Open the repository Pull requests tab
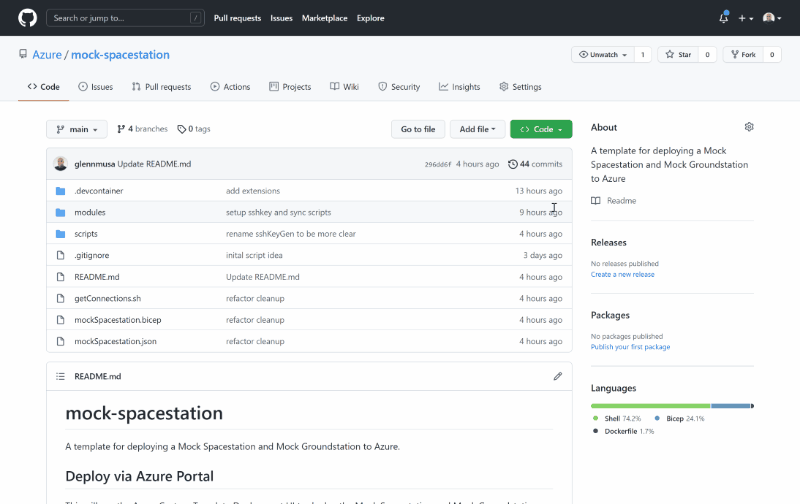Viewport: 800px width, 504px height. tap(161, 87)
